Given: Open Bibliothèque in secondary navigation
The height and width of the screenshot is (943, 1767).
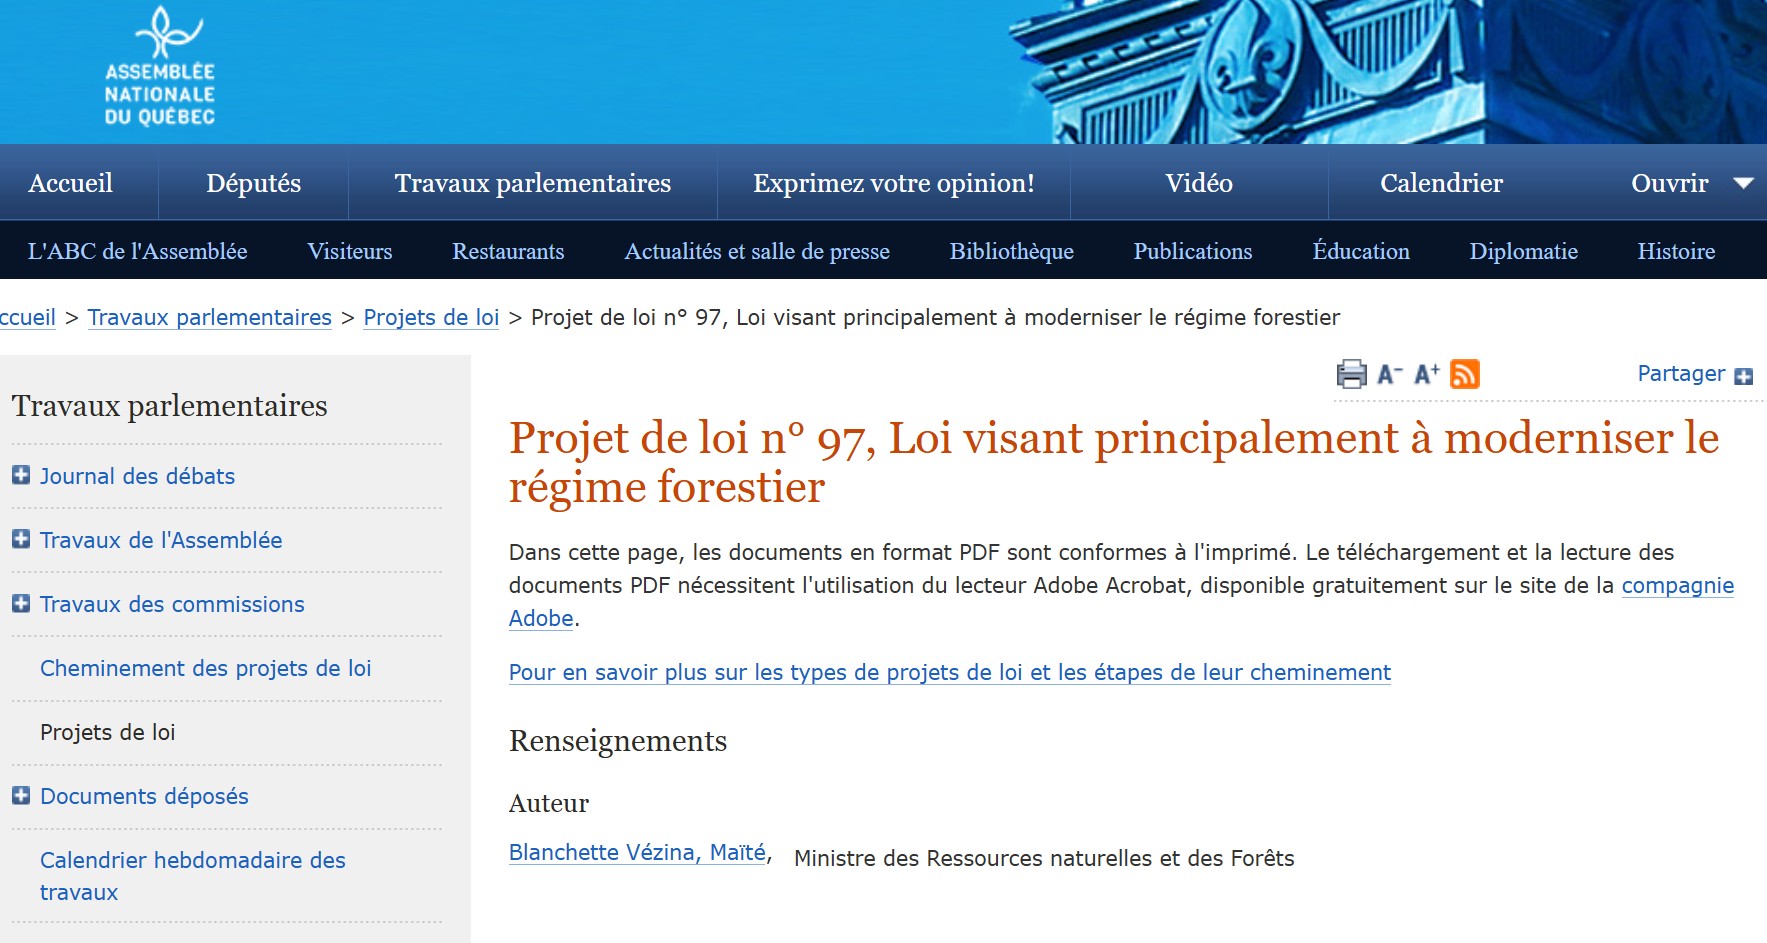Looking at the screenshot, I should coord(1012,251).
